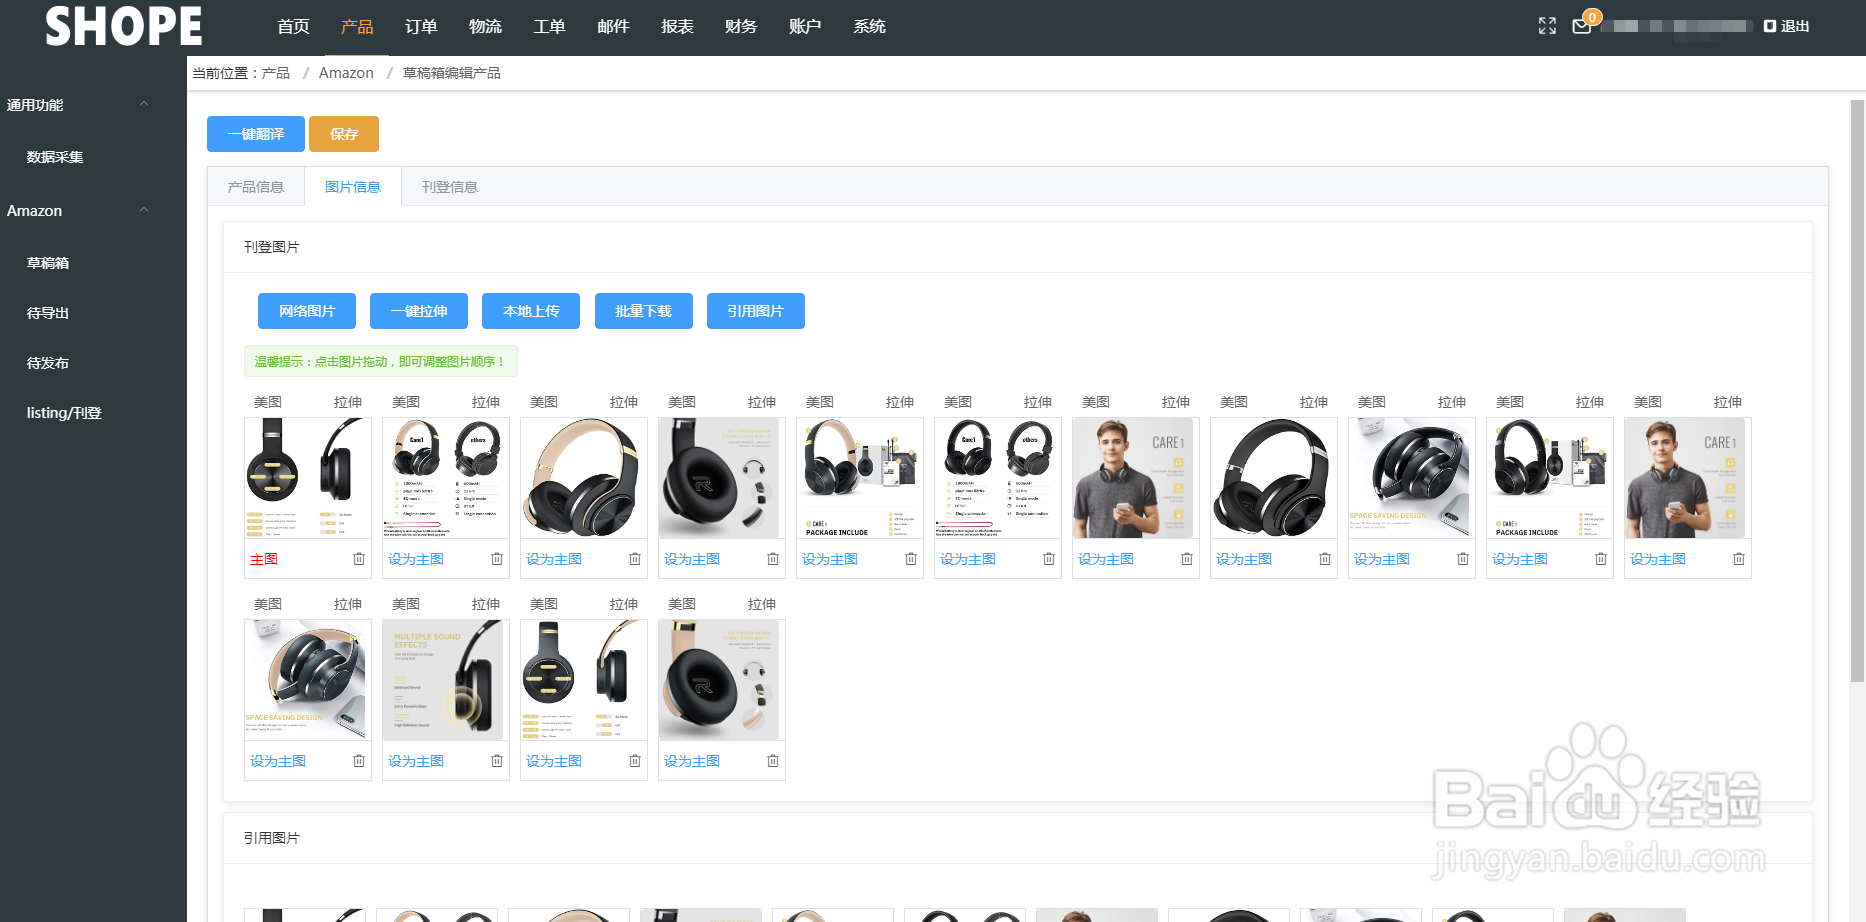The image size is (1866, 922).
Task: Open 待导出 in the sidebar
Action: point(48,313)
